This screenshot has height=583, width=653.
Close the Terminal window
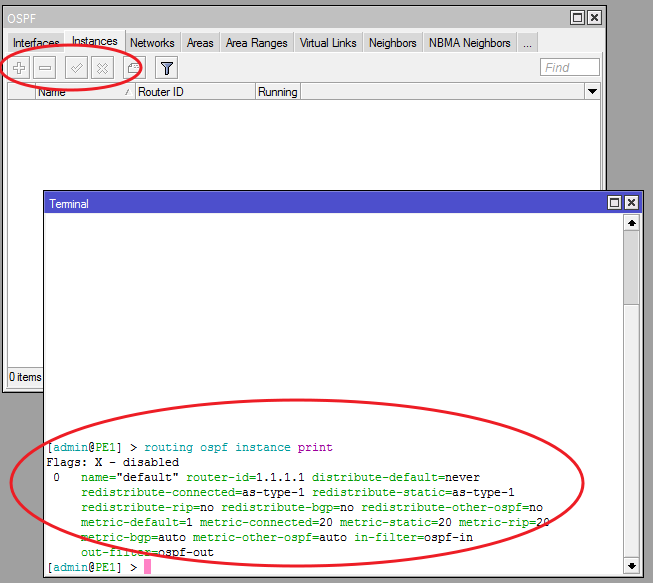pyautogui.click(x=631, y=202)
